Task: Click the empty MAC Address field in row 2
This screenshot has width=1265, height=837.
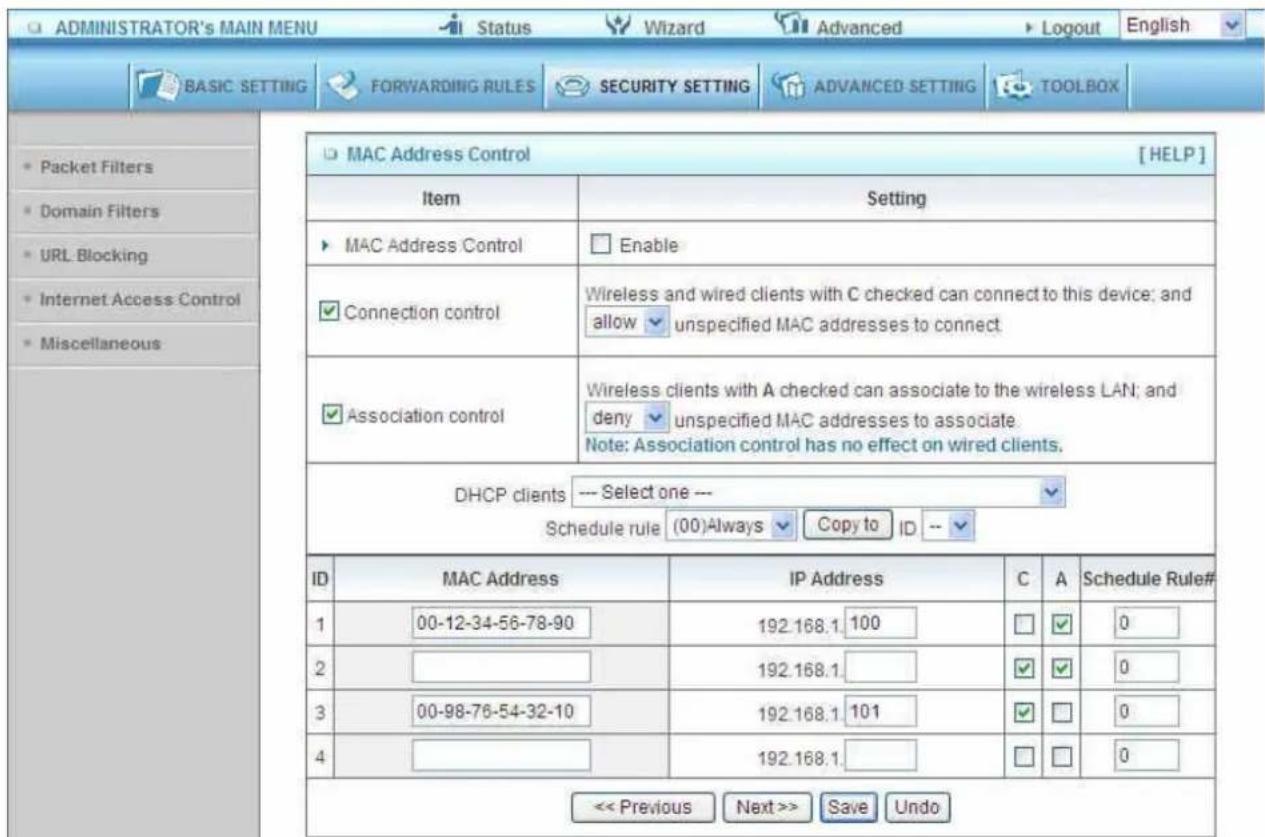Action: 500,669
